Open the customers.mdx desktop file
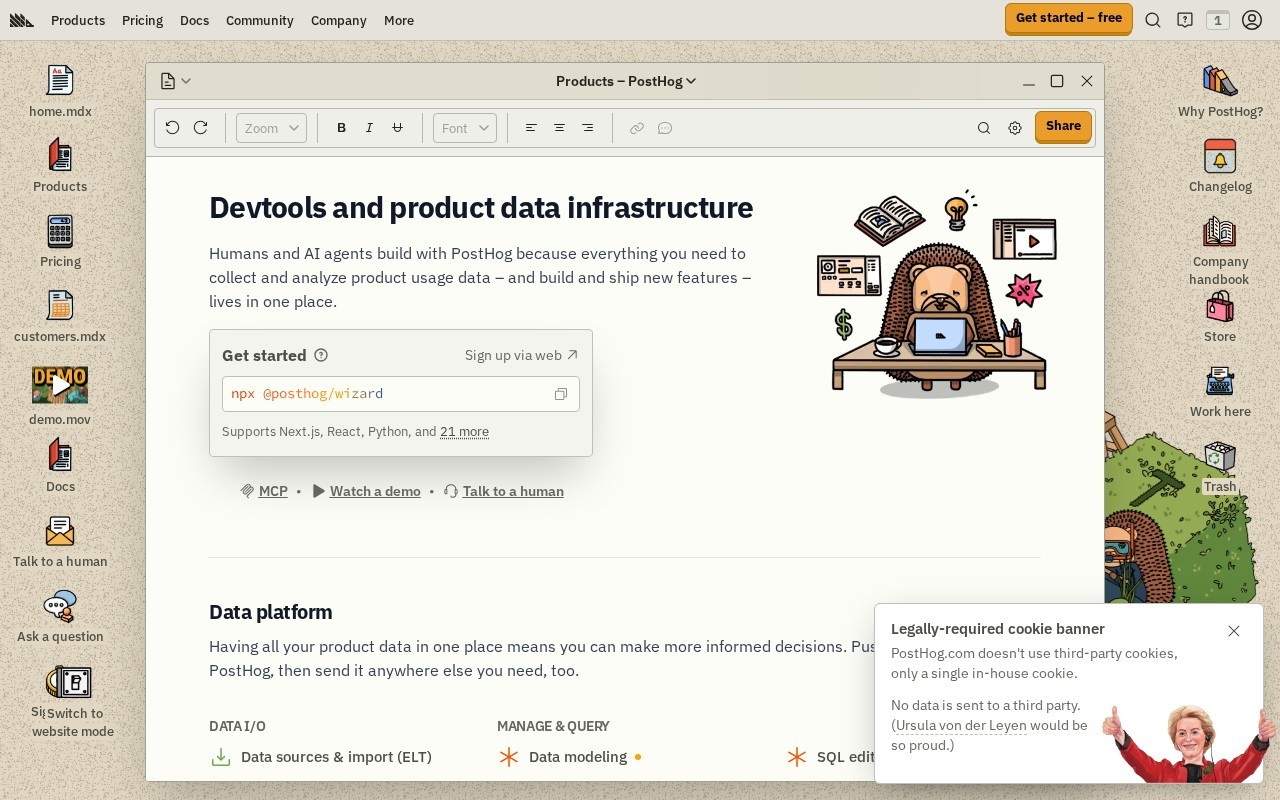Screen dimensions: 1280x800 pos(60,316)
